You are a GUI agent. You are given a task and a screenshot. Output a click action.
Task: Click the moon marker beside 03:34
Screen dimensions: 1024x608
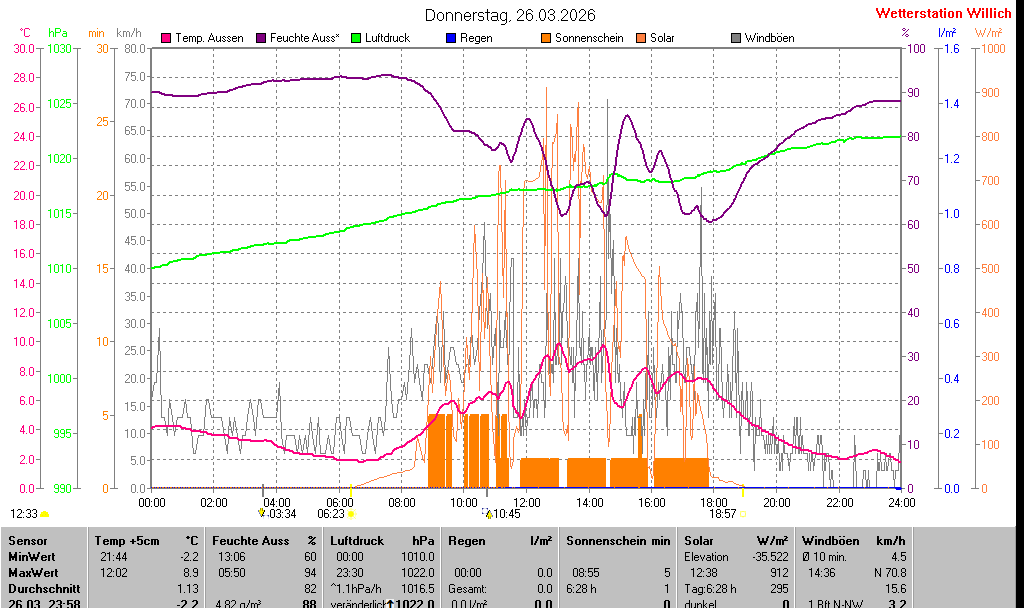pos(262,512)
